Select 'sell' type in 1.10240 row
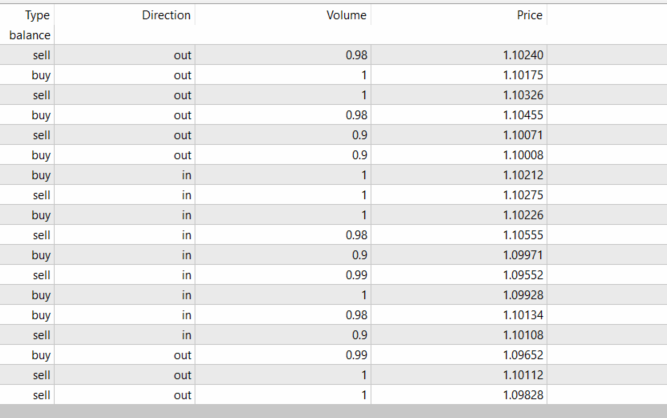The width and height of the screenshot is (667, 418). coord(42,55)
